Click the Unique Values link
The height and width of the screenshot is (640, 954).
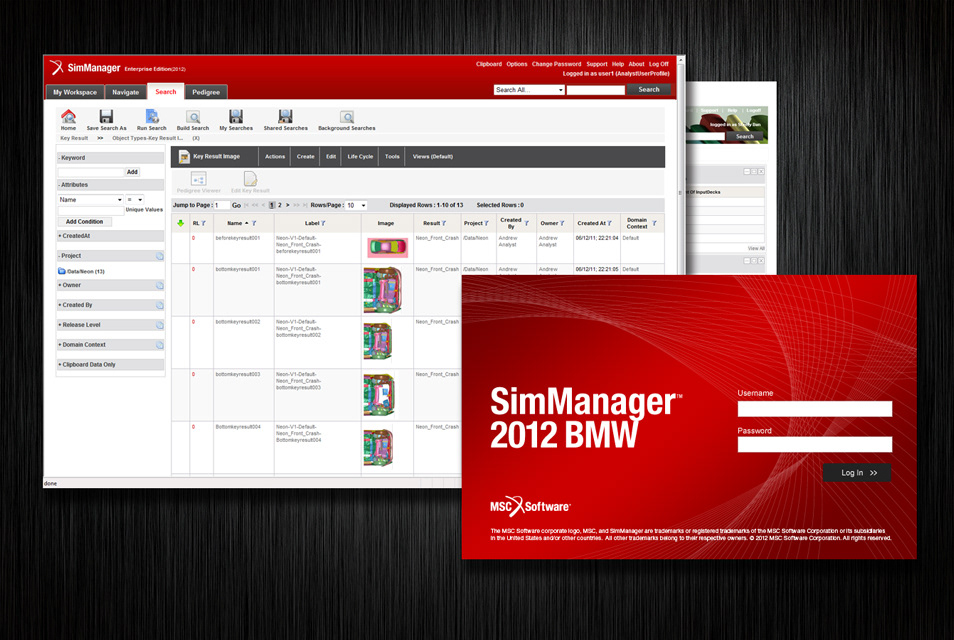(144, 210)
